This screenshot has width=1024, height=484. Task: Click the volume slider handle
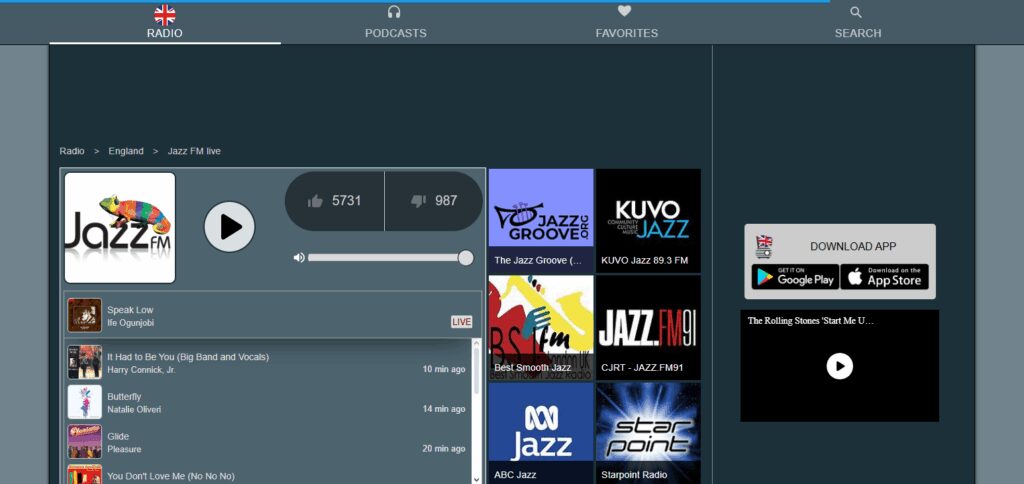coord(466,258)
